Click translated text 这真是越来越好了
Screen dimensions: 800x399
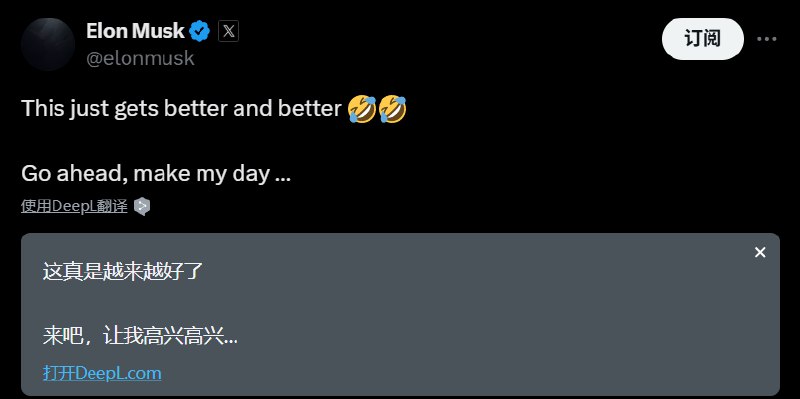pyautogui.click(x=123, y=271)
